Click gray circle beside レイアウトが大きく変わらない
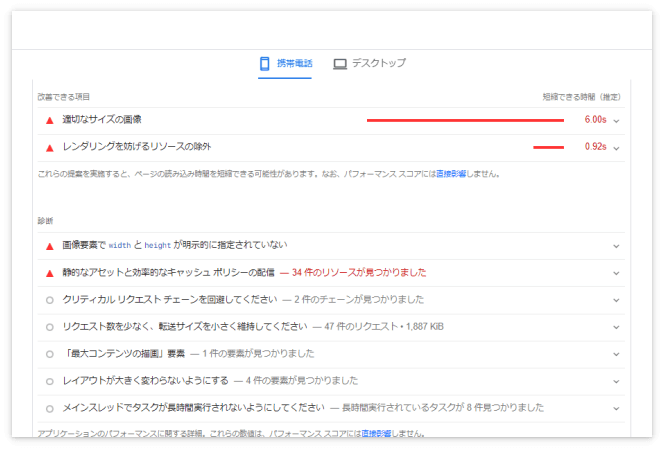 coord(50,381)
